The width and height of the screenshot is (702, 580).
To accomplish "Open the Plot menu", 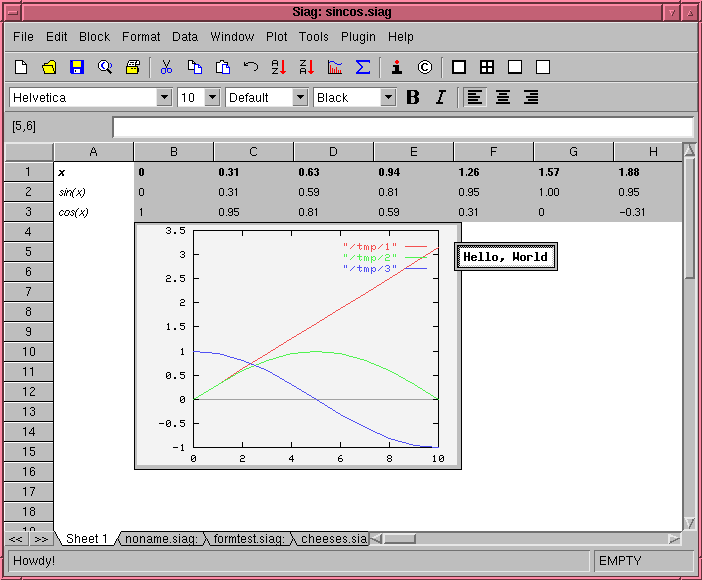I will pos(277,37).
